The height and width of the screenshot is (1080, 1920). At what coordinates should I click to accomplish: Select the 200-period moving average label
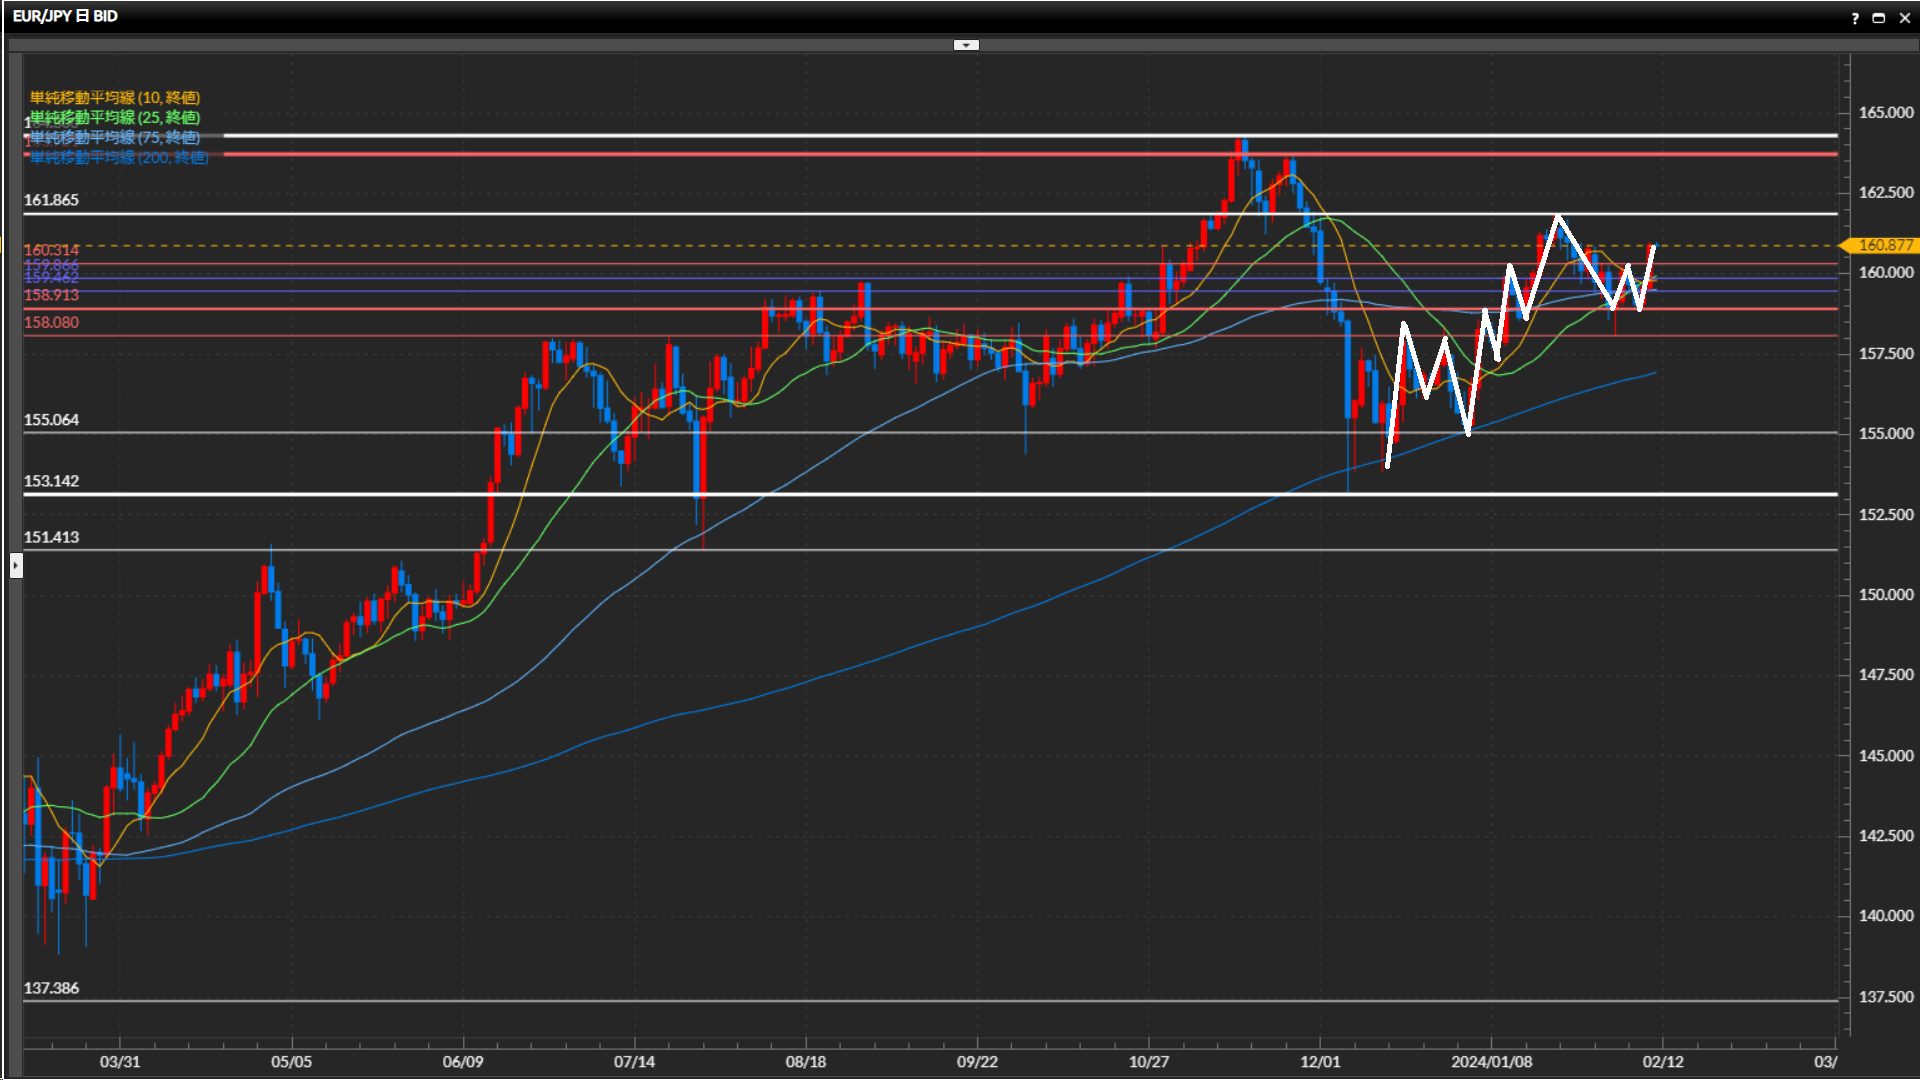(118, 157)
